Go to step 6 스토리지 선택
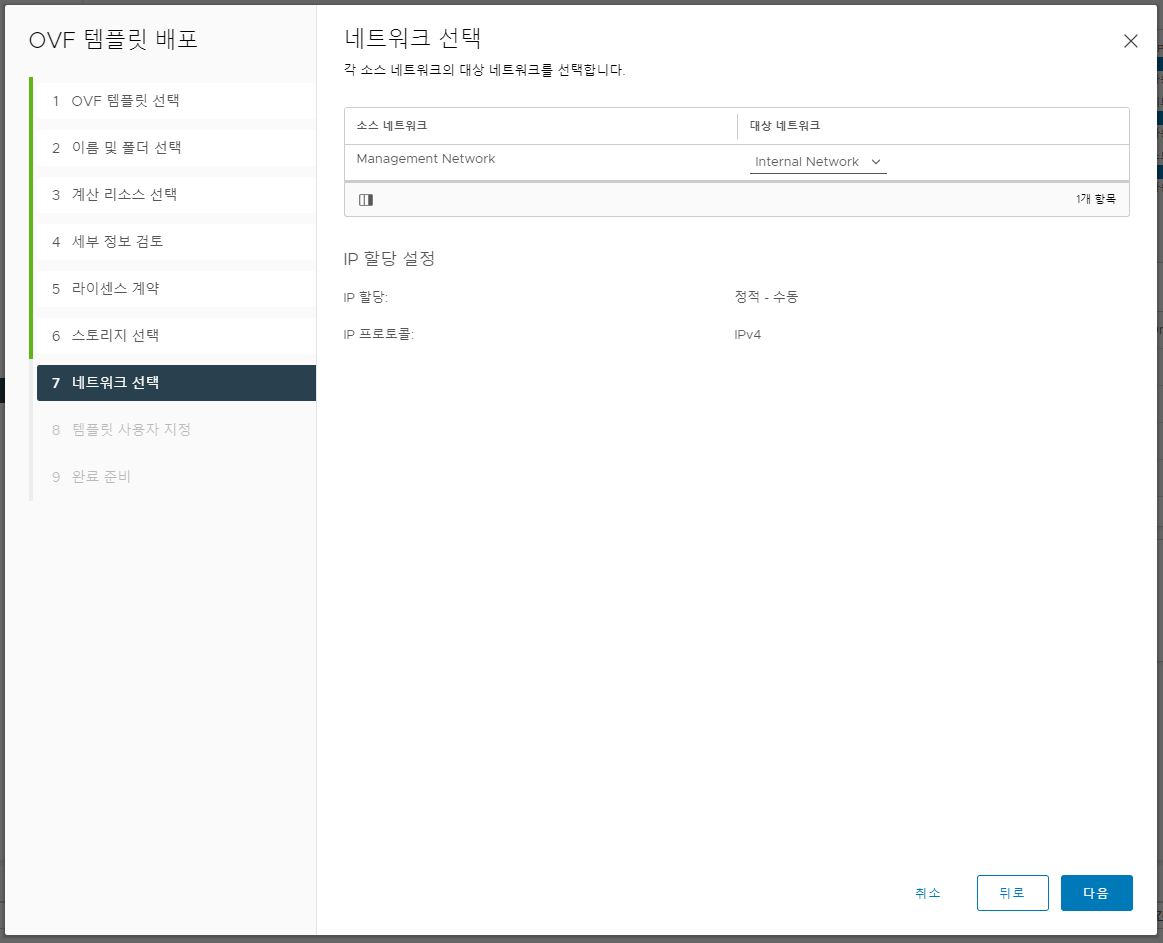 point(177,335)
